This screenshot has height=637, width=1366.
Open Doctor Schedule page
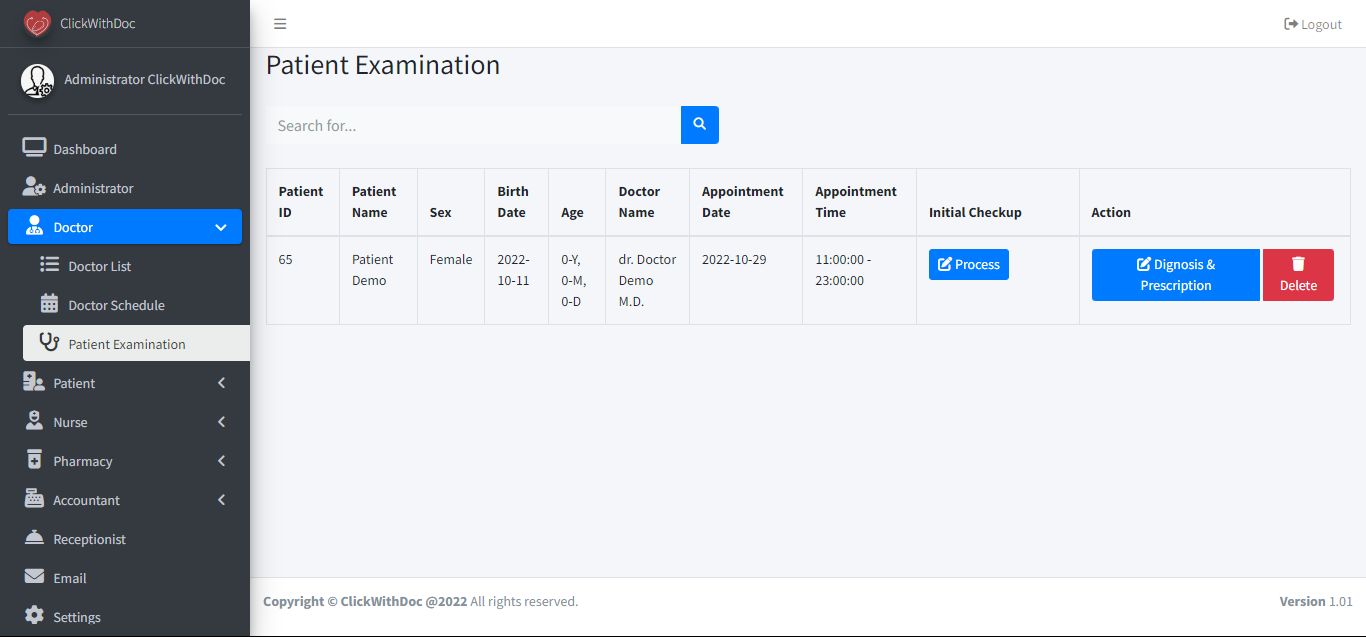(x=136, y=304)
